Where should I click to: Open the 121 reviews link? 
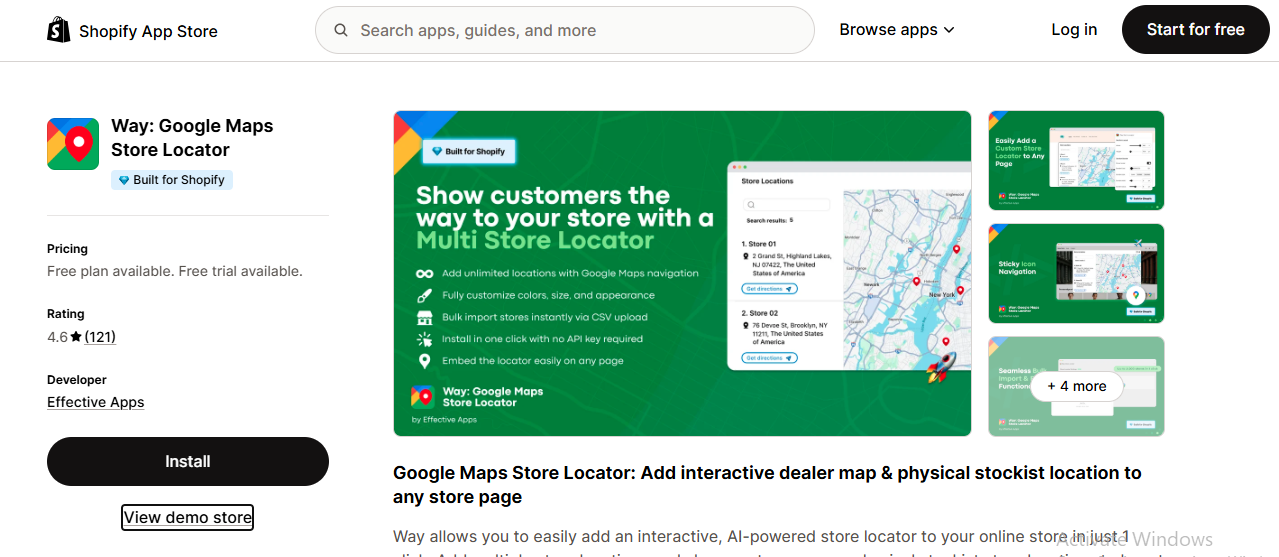pos(100,337)
